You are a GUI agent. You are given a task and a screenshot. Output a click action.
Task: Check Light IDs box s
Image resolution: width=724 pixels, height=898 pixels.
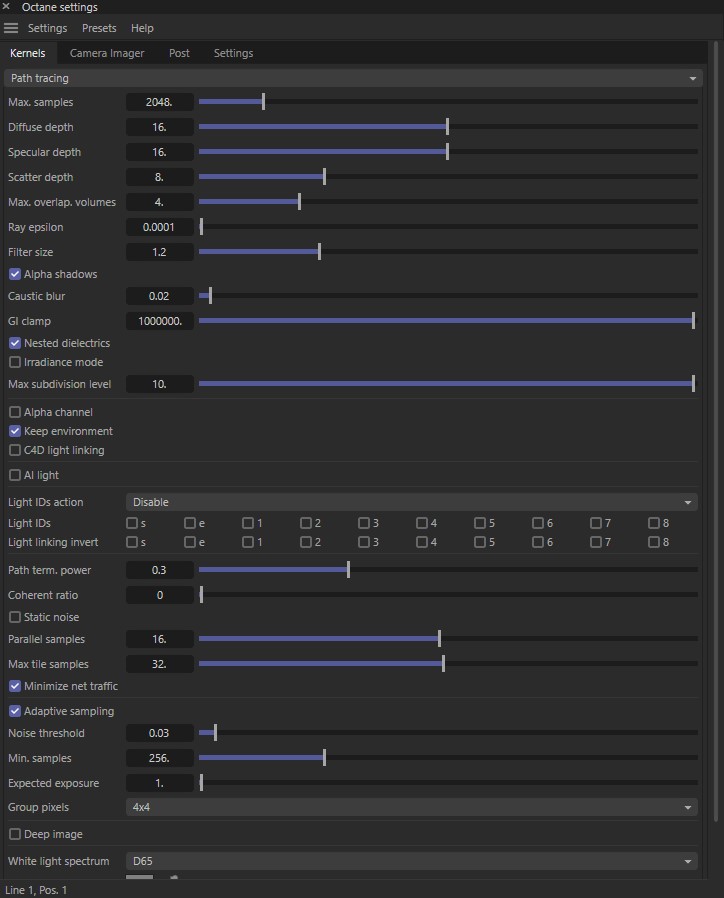pyautogui.click(x=132, y=523)
